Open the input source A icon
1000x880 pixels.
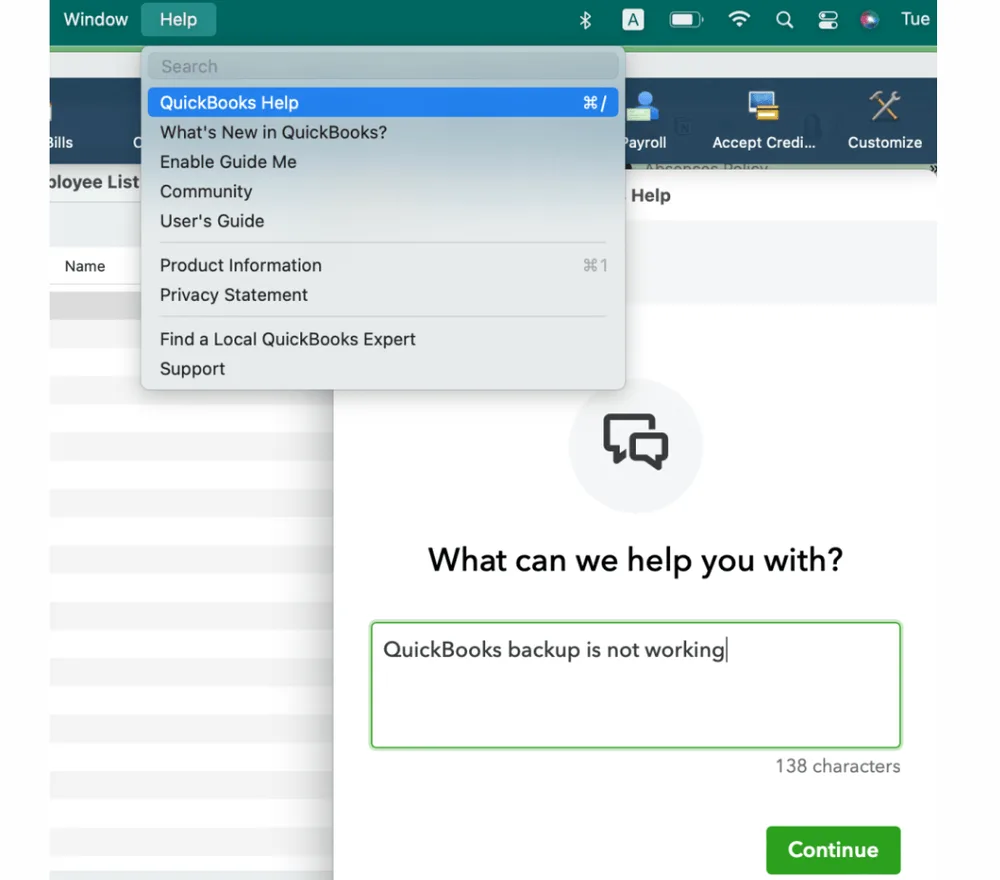pyautogui.click(x=633, y=20)
